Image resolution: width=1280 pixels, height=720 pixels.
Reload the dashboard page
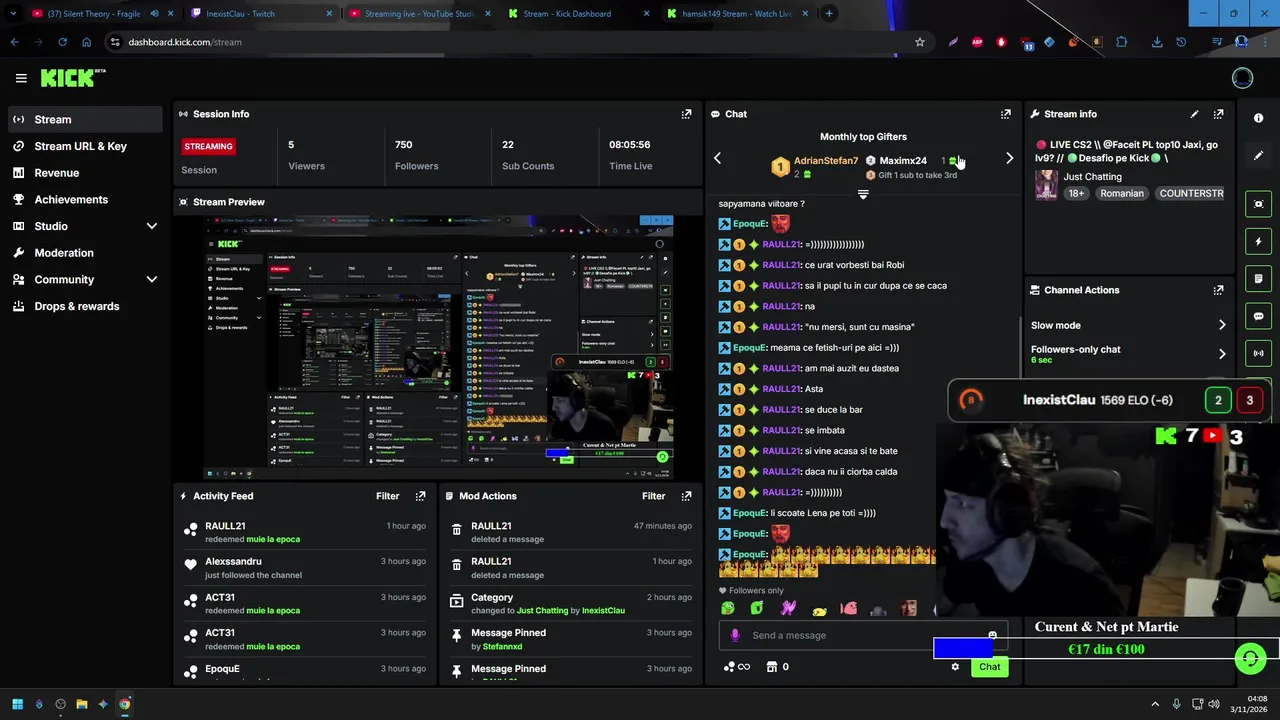click(x=62, y=42)
